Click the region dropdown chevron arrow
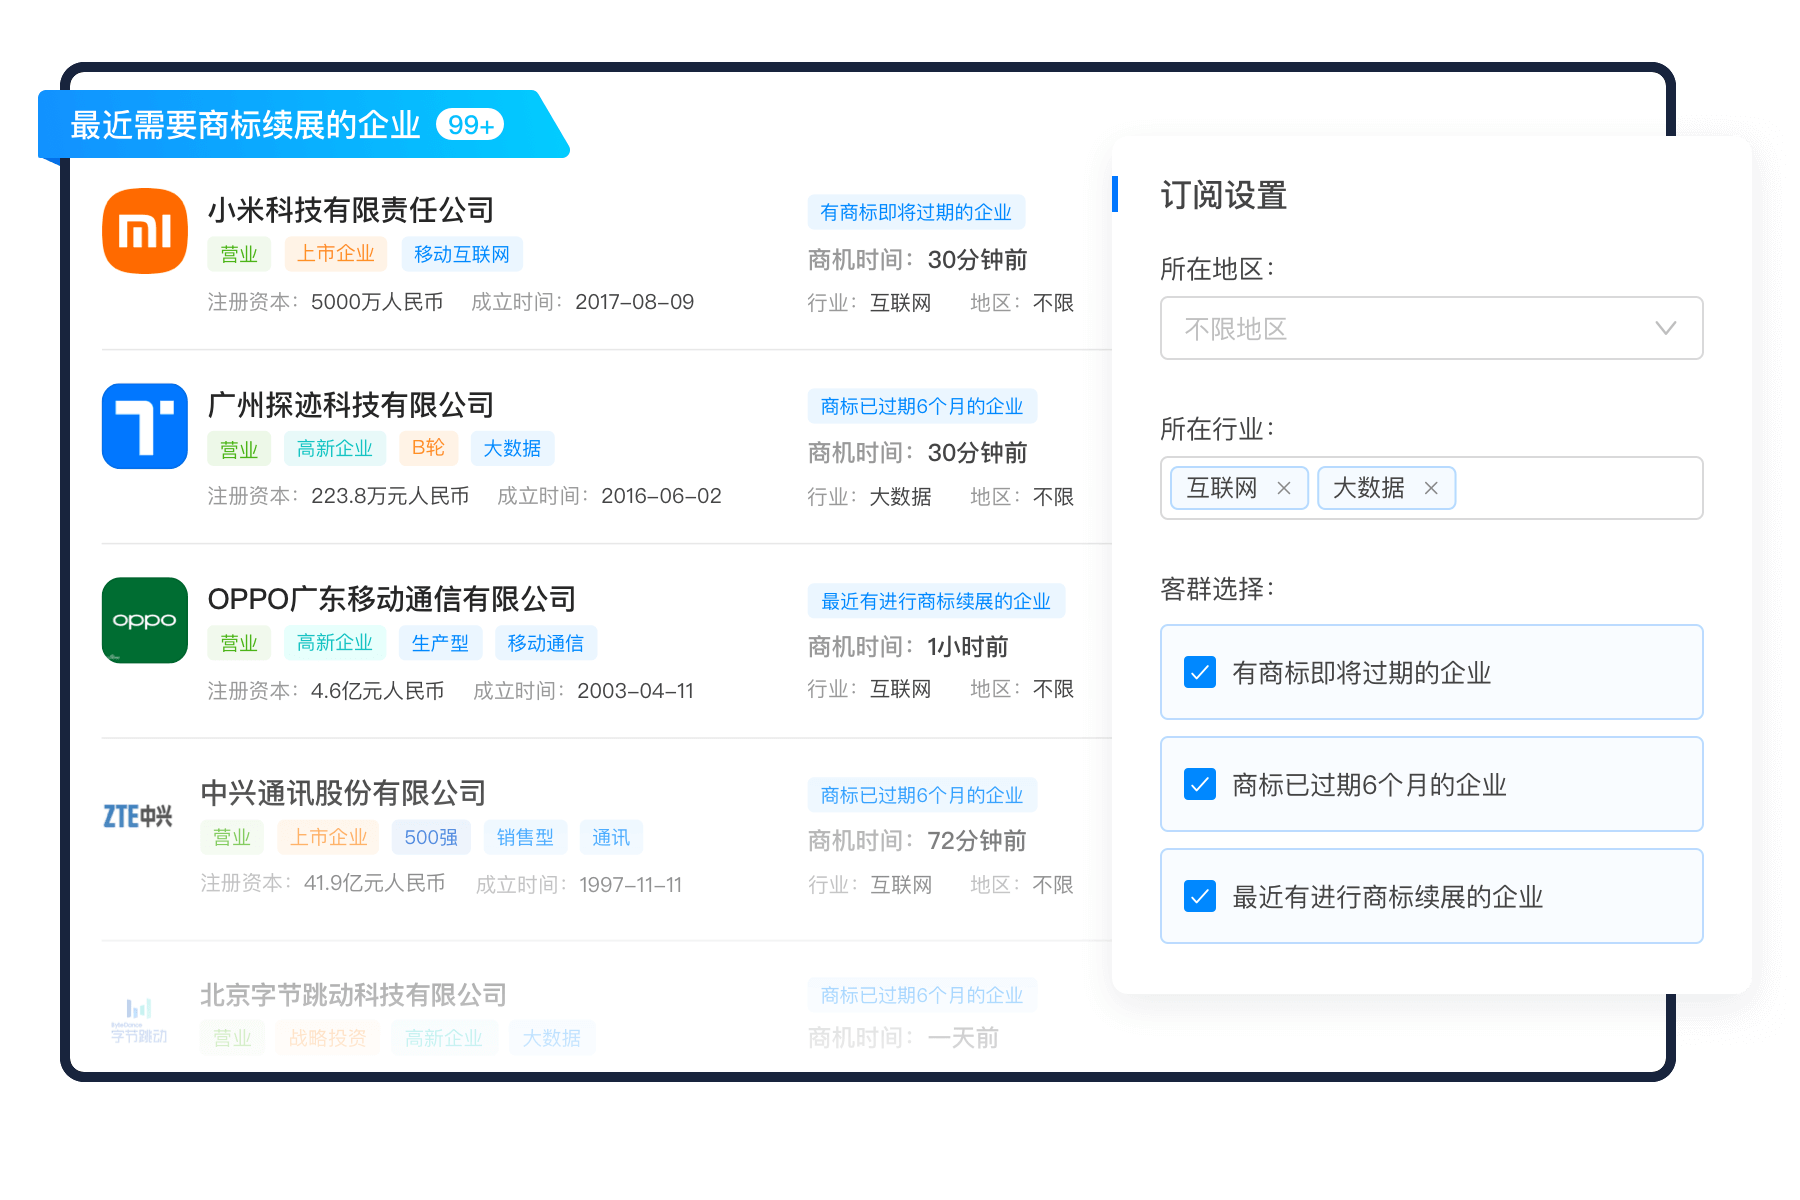Screen dimensions: 1800x1200 point(1665,328)
